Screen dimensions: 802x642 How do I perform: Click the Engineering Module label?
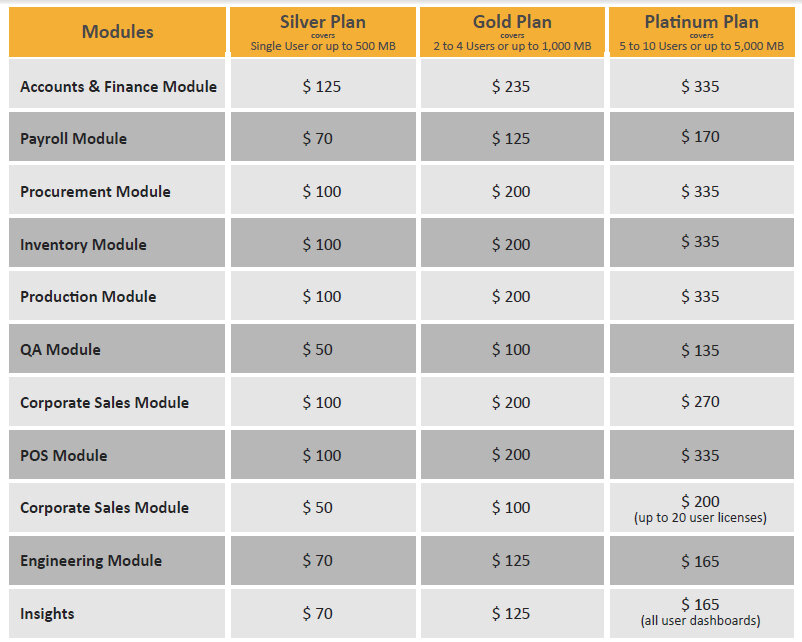(91, 561)
